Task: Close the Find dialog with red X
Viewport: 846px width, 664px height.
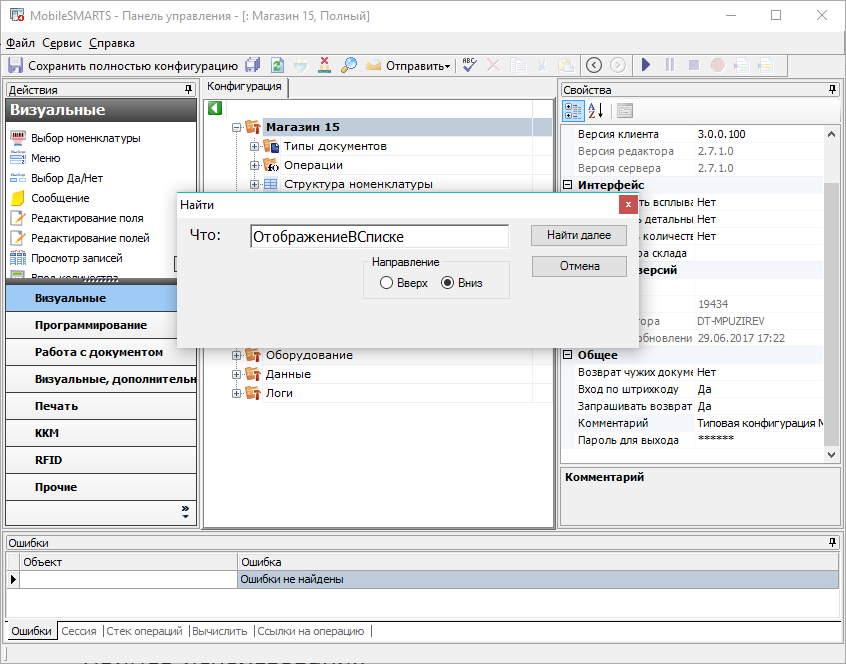Action: pos(628,204)
